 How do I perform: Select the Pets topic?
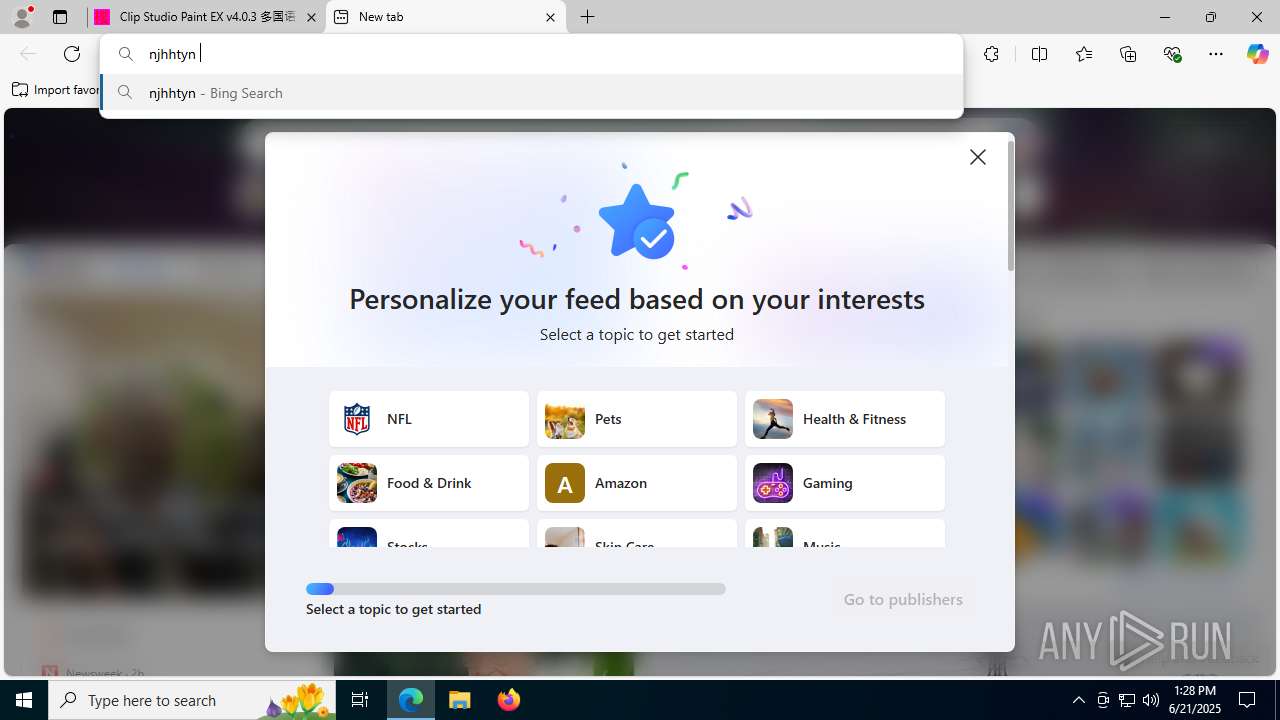point(637,419)
